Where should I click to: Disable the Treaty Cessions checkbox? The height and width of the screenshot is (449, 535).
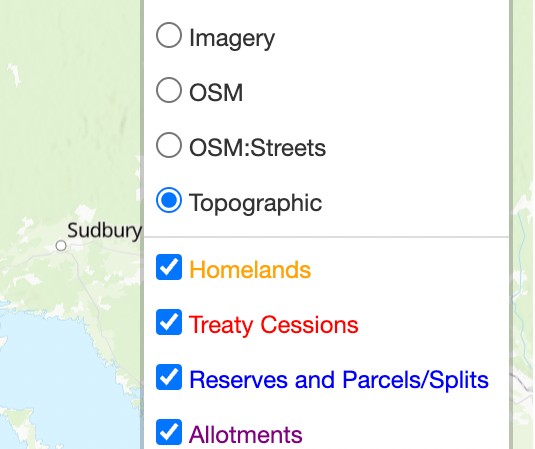coord(169,322)
